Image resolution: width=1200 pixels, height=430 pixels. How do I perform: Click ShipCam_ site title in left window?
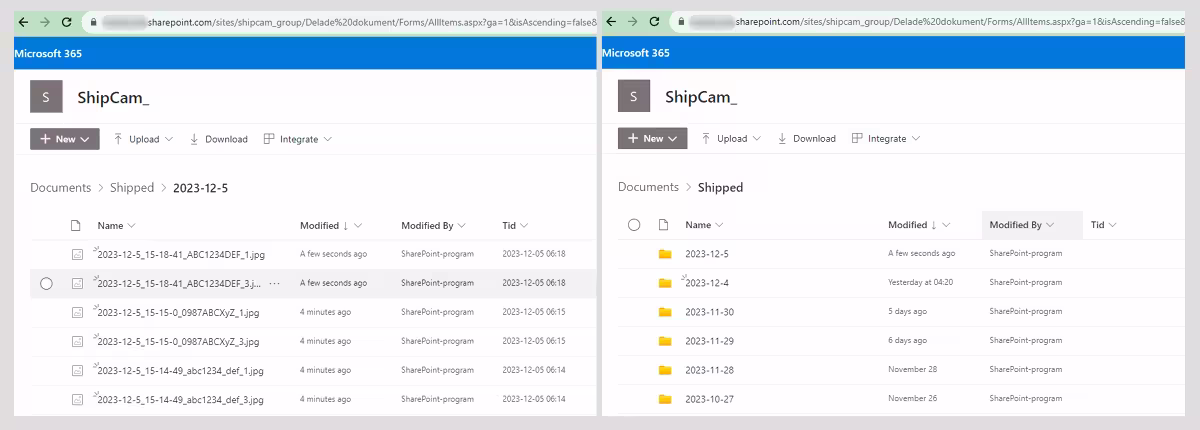point(113,97)
